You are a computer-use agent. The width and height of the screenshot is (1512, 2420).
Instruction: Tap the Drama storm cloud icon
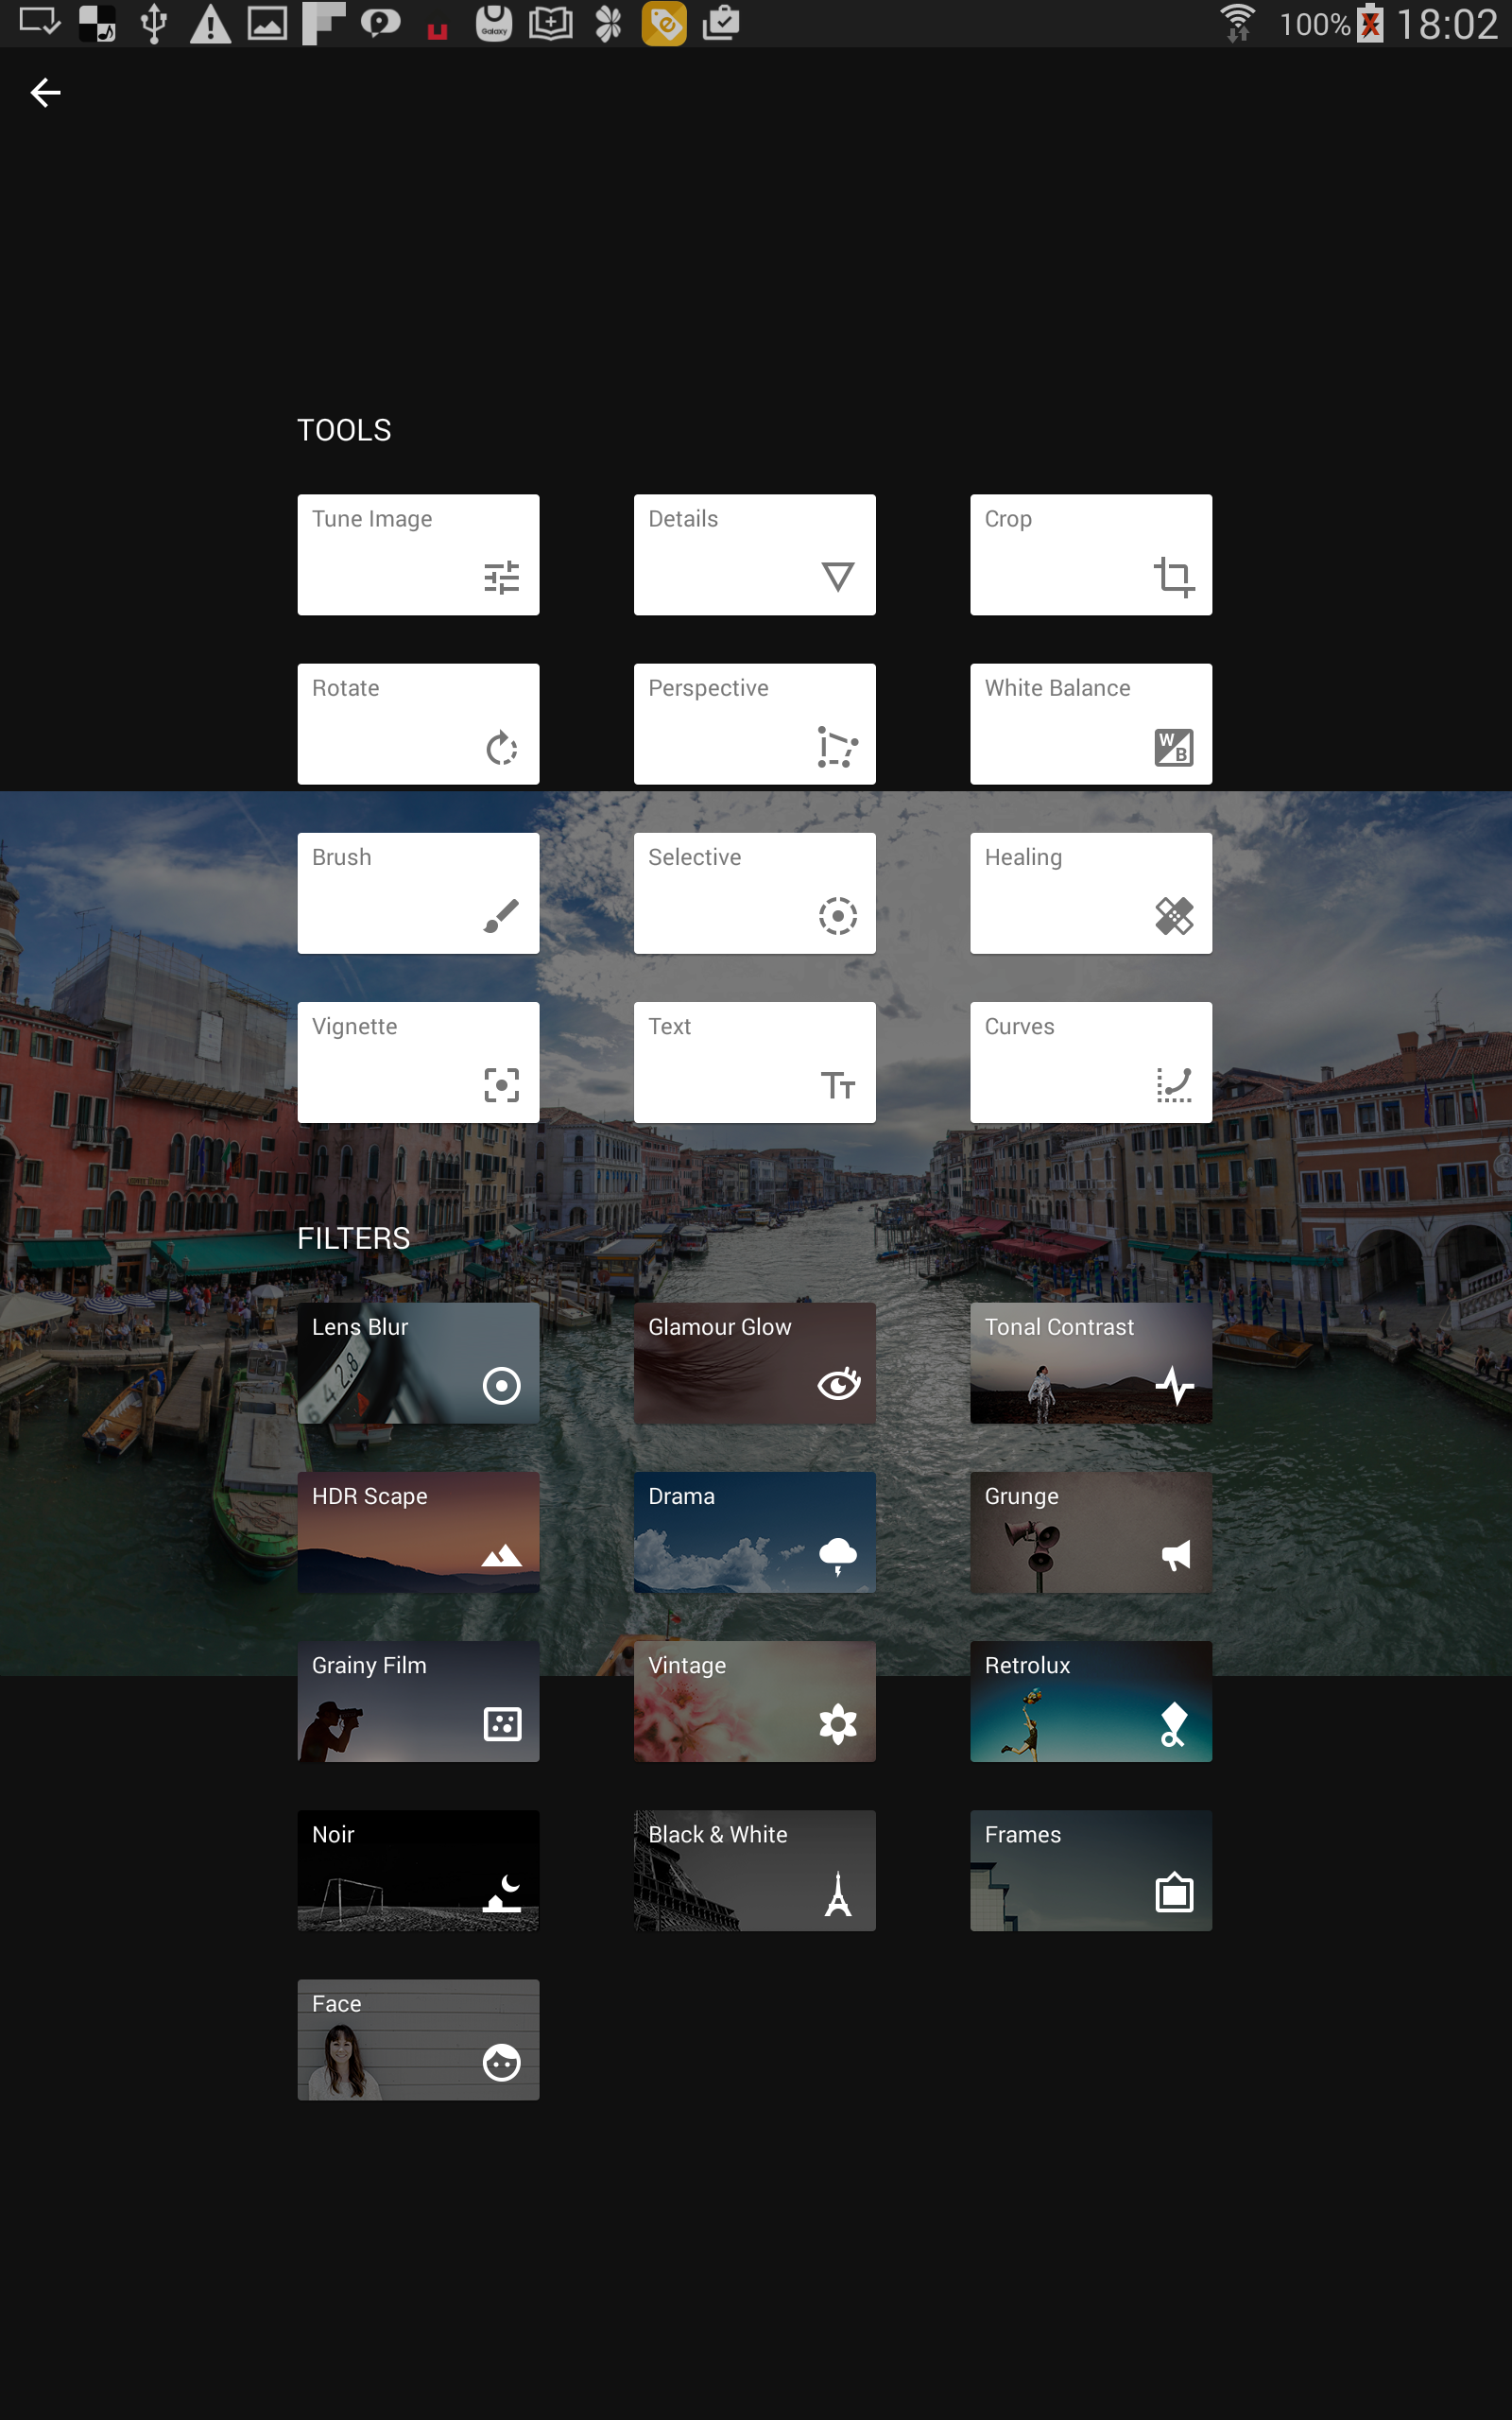click(x=837, y=1555)
